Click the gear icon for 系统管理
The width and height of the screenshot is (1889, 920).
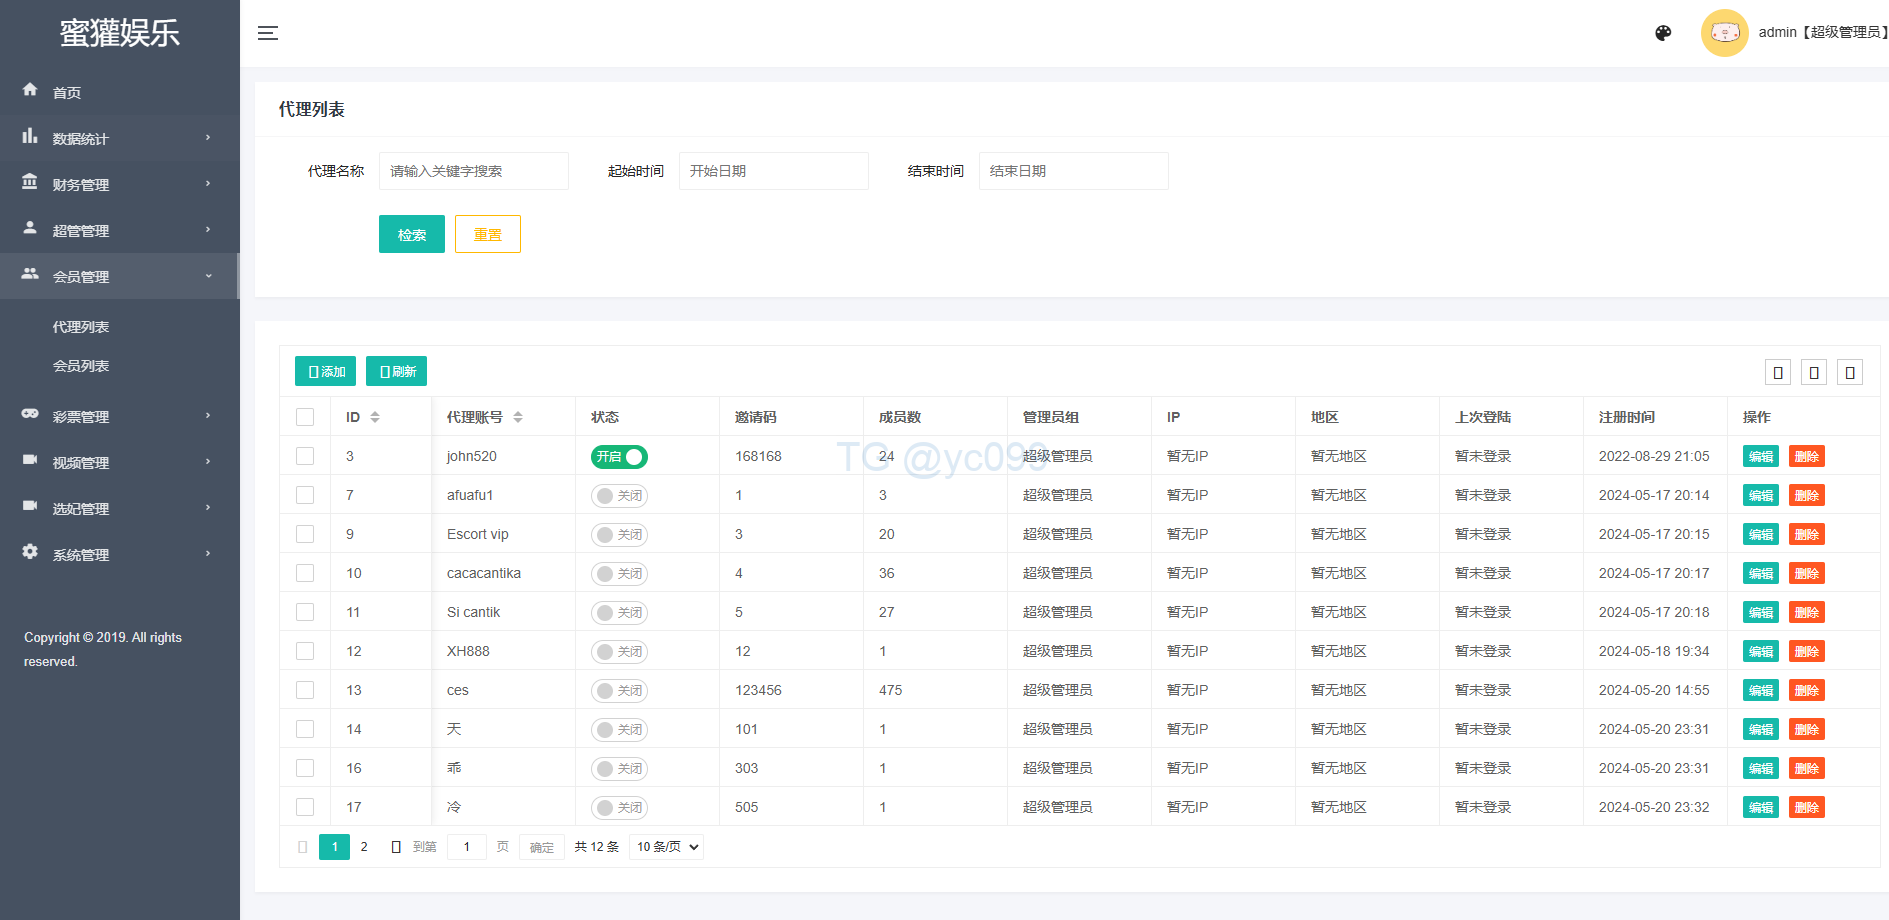point(30,552)
